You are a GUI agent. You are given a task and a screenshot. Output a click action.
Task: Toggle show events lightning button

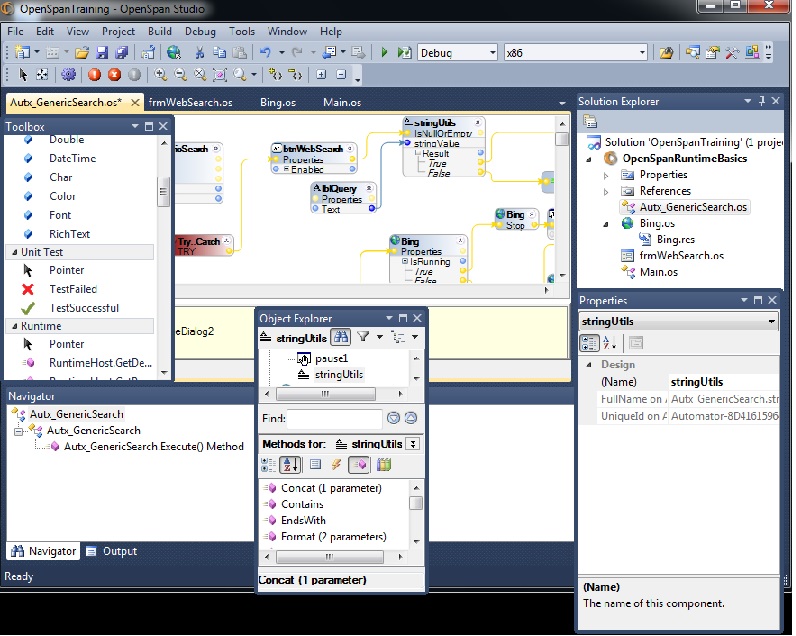336,464
